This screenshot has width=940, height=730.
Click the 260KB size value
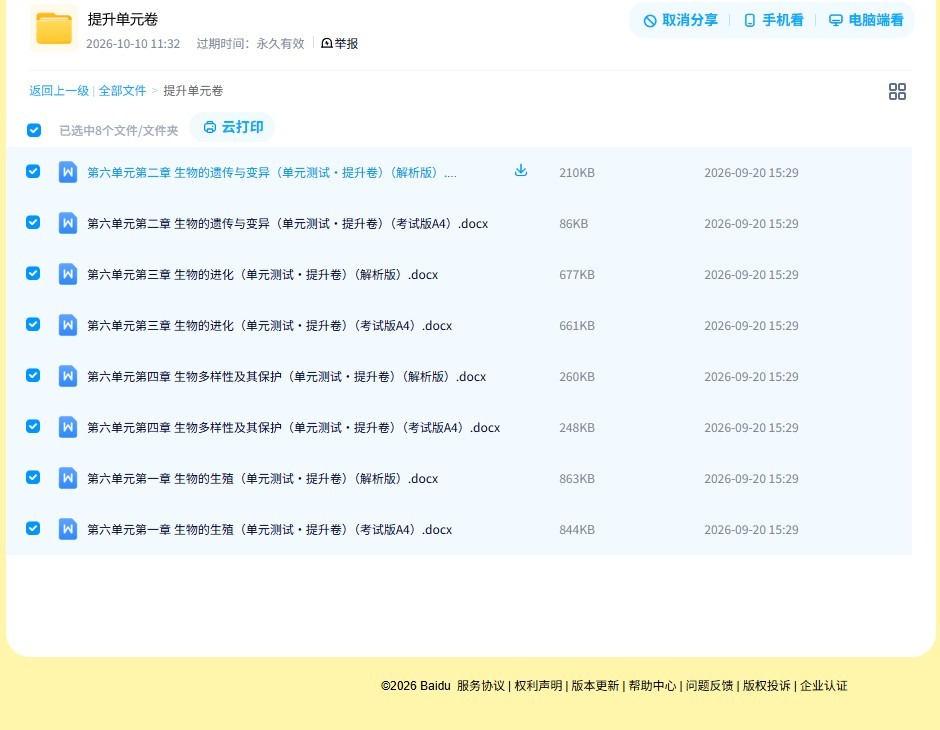click(577, 376)
